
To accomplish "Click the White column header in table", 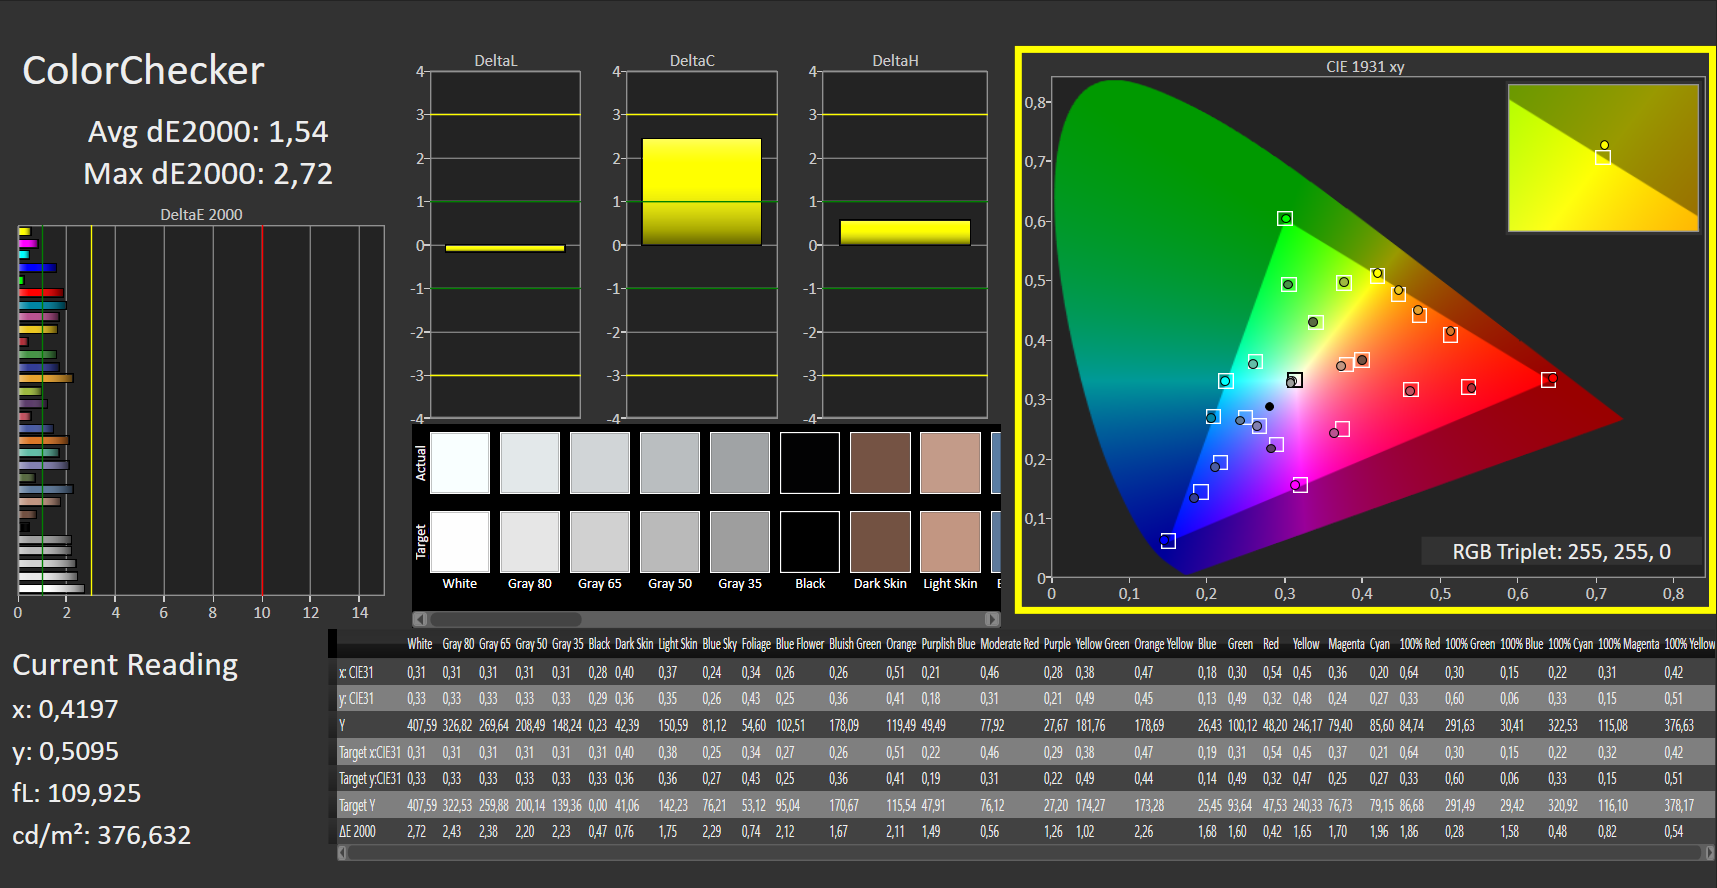I will coord(420,644).
